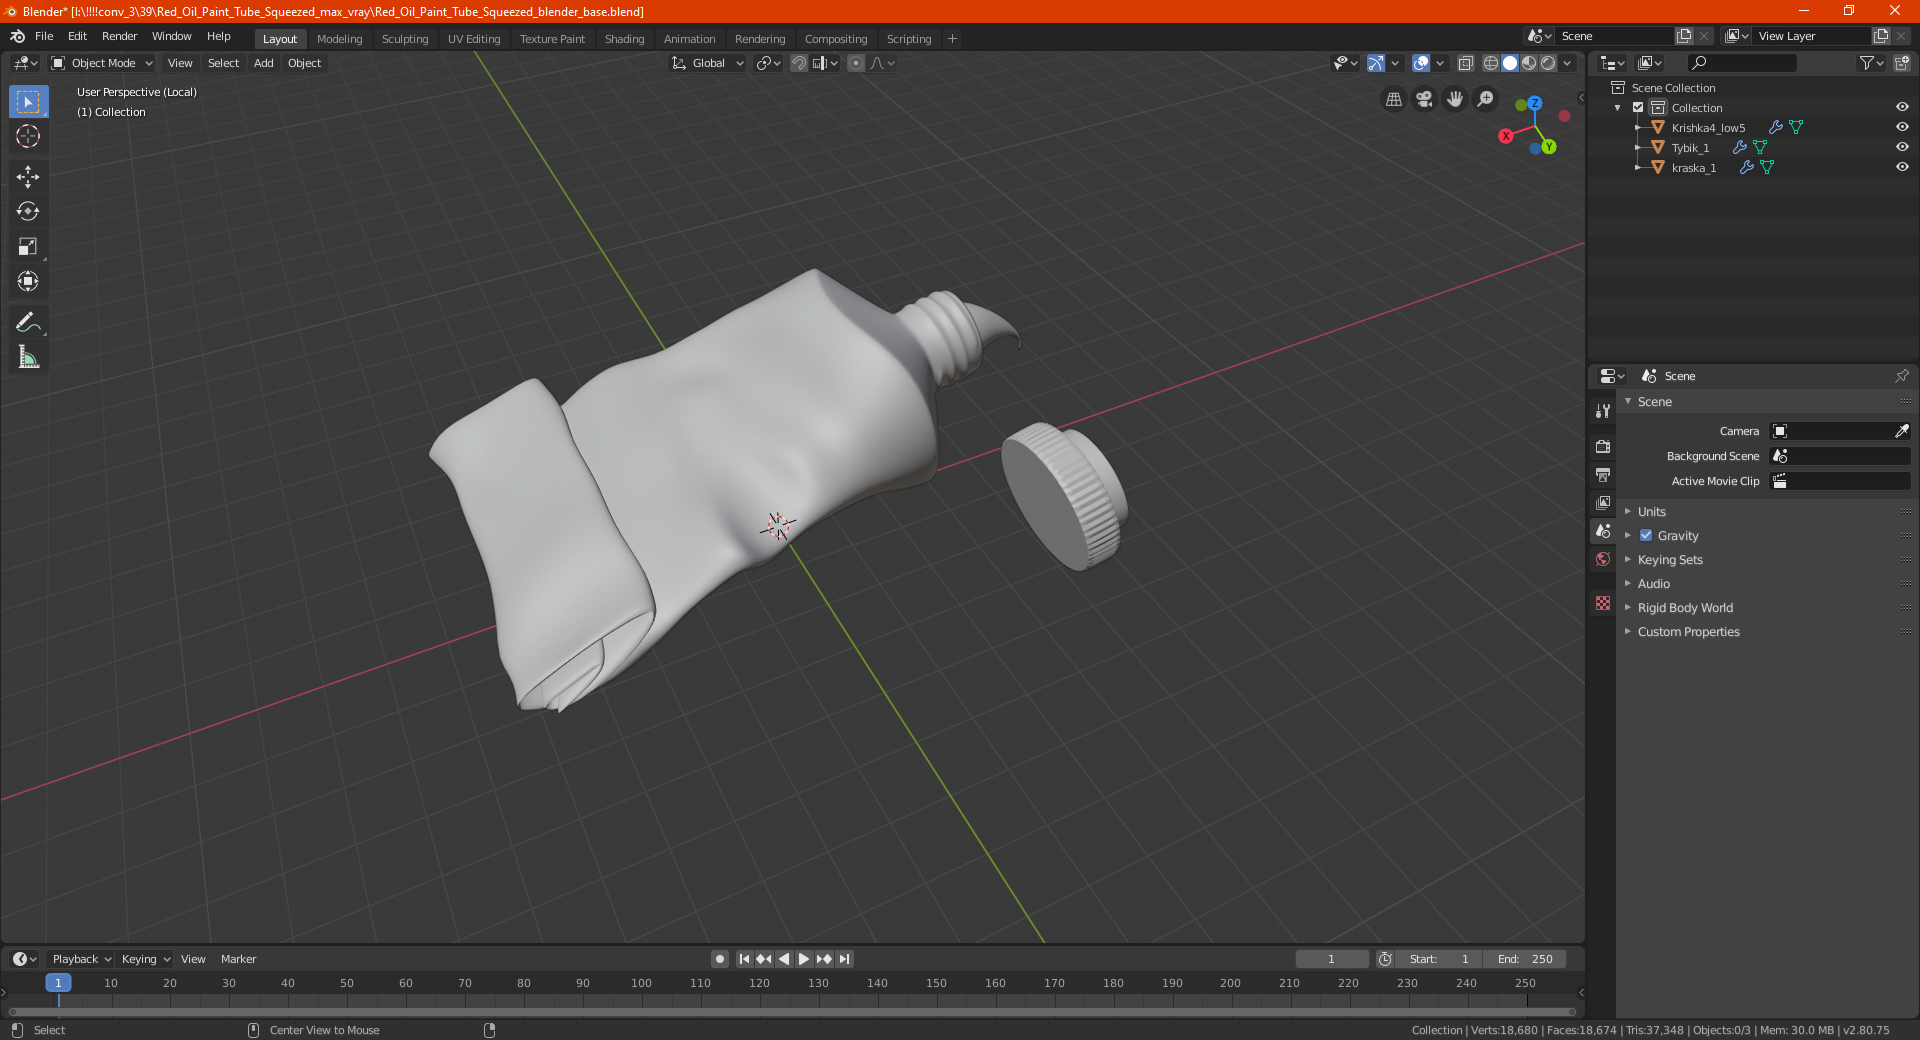
Task: Click the Z axis on navigation gizmo
Action: [1535, 103]
